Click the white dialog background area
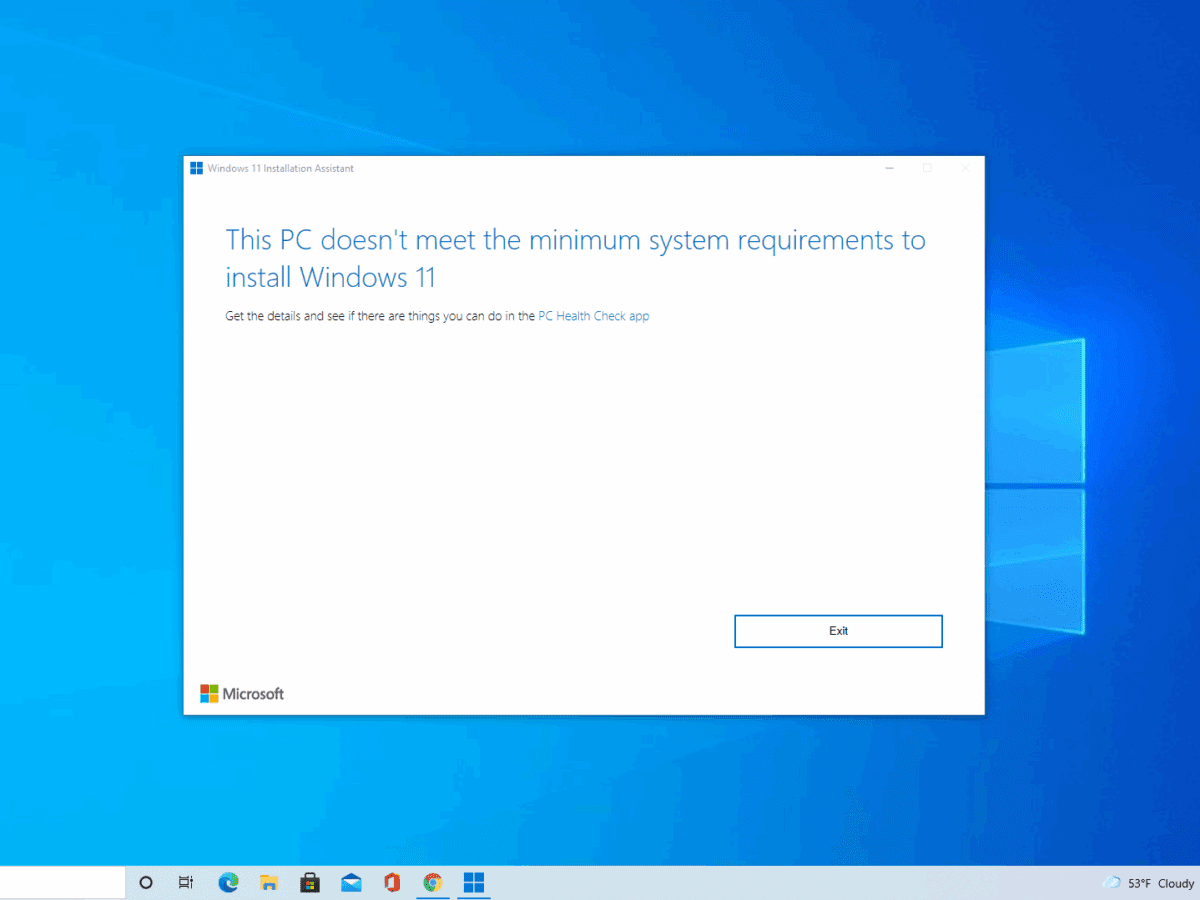The height and width of the screenshot is (900, 1200). tap(583, 470)
